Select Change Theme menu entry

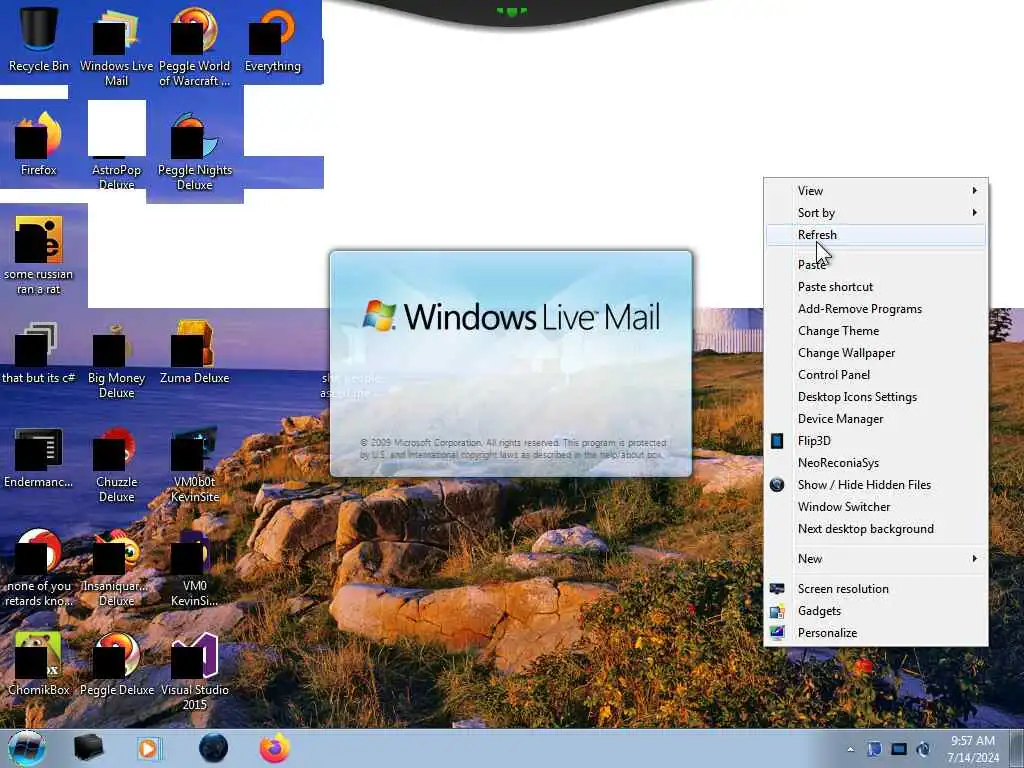(876, 331)
